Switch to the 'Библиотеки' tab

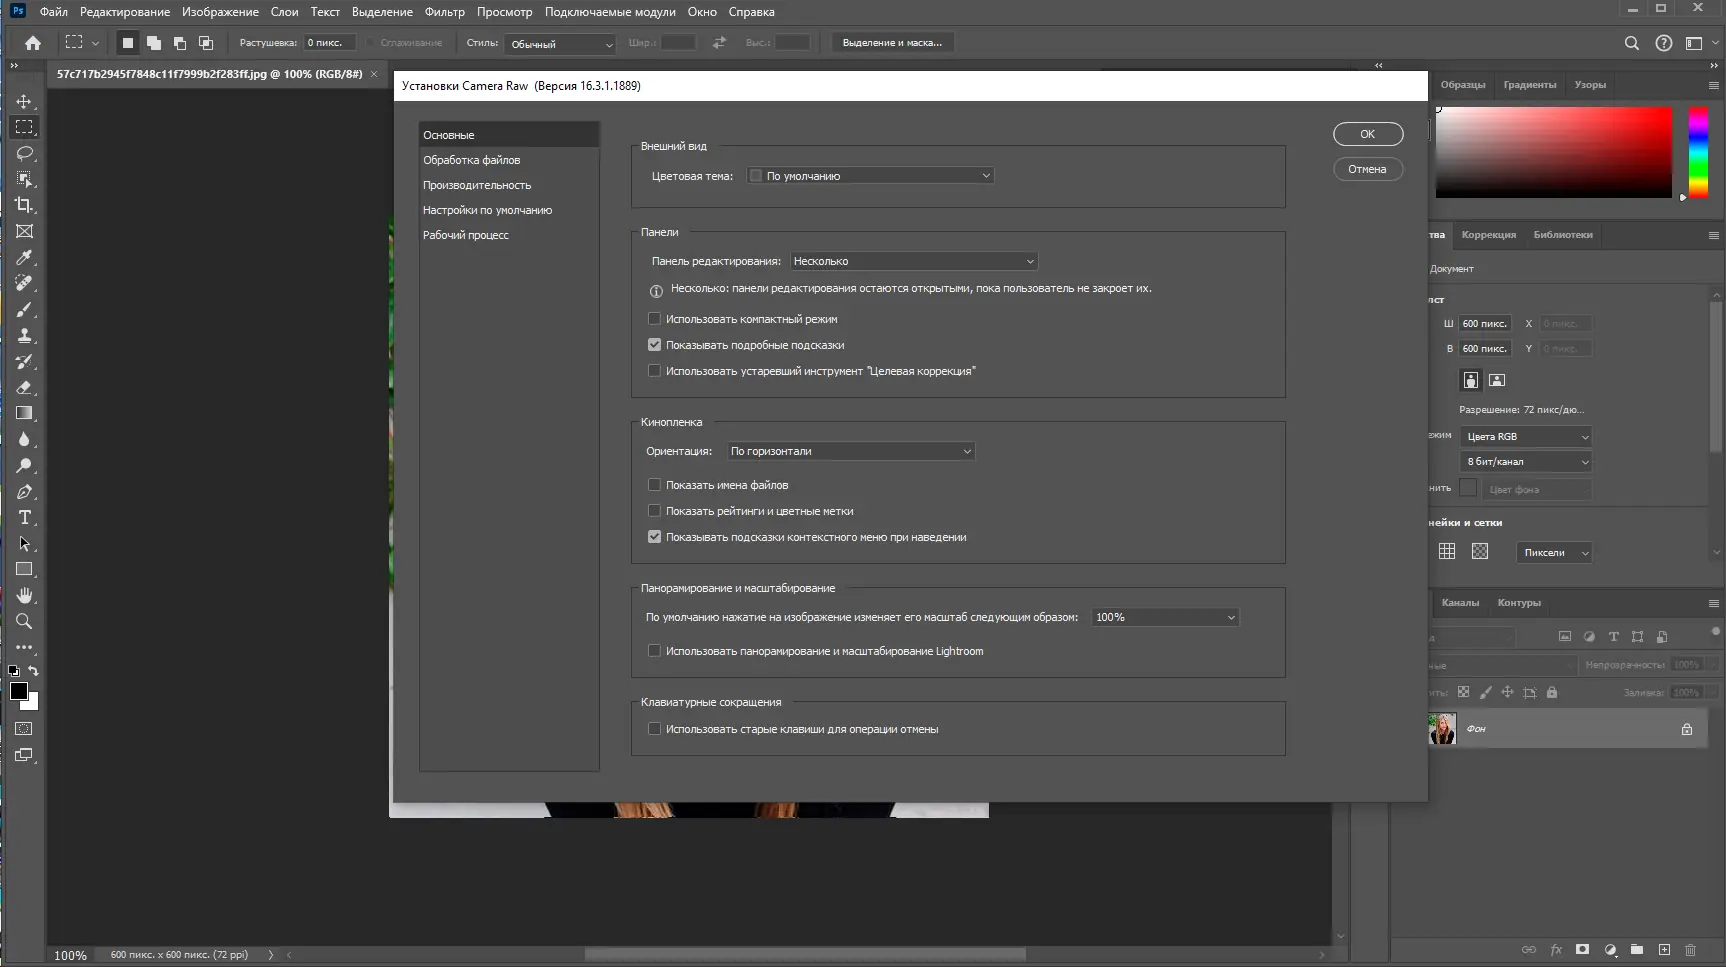pyautogui.click(x=1563, y=235)
